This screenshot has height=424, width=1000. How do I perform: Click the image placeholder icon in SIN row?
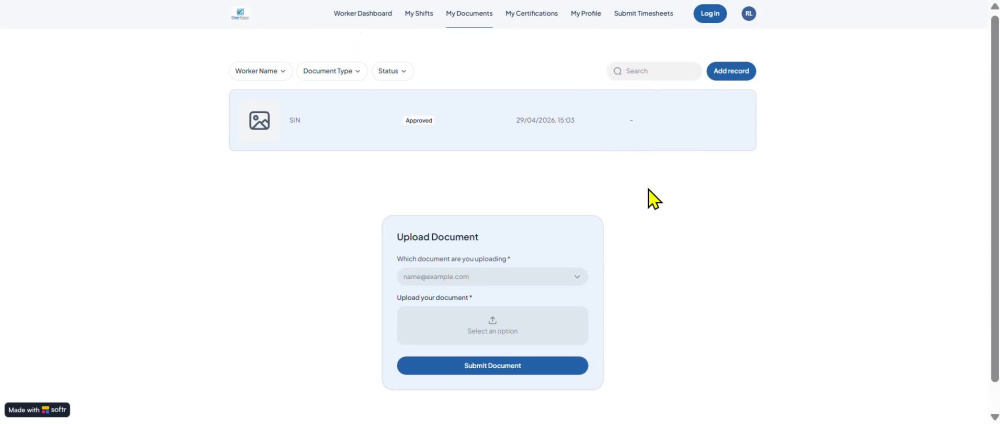pyautogui.click(x=260, y=121)
